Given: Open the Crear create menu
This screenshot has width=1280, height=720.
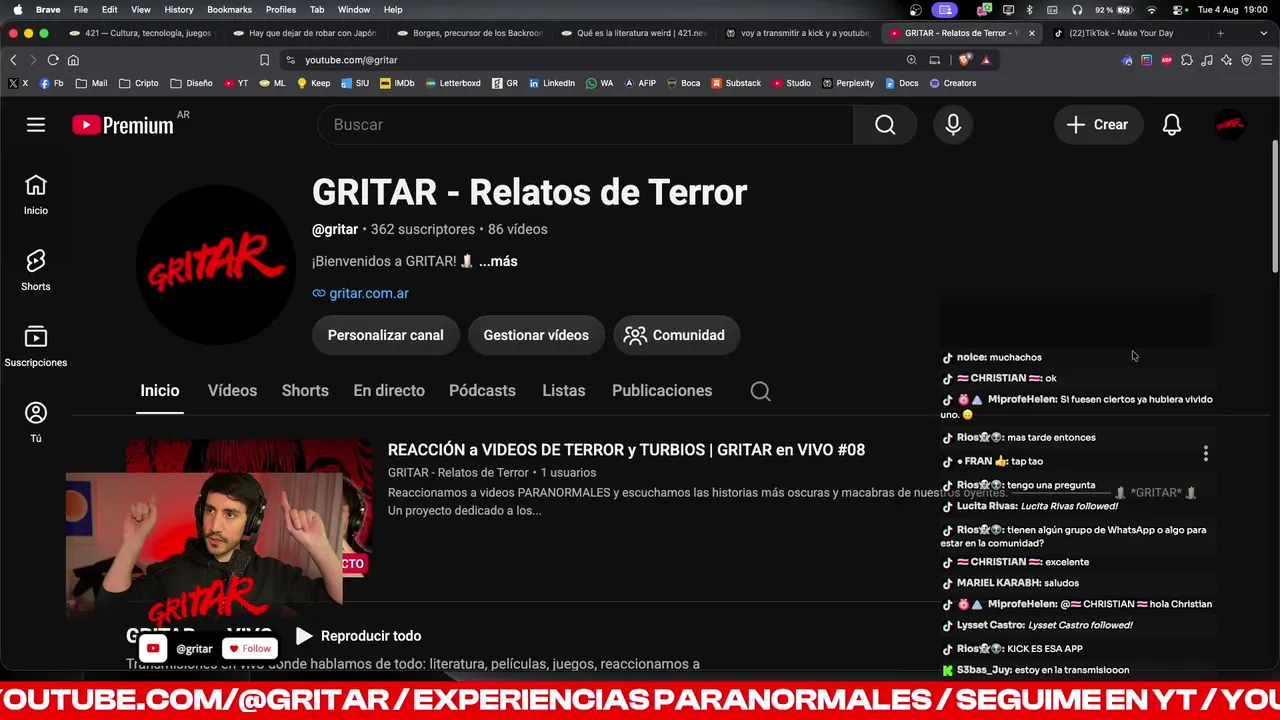Looking at the screenshot, I should pyautogui.click(x=1098, y=125).
